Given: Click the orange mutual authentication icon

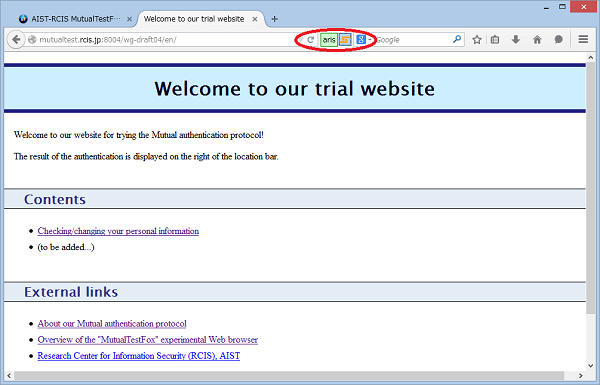Looking at the screenshot, I should pyautogui.click(x=345, y=39).
